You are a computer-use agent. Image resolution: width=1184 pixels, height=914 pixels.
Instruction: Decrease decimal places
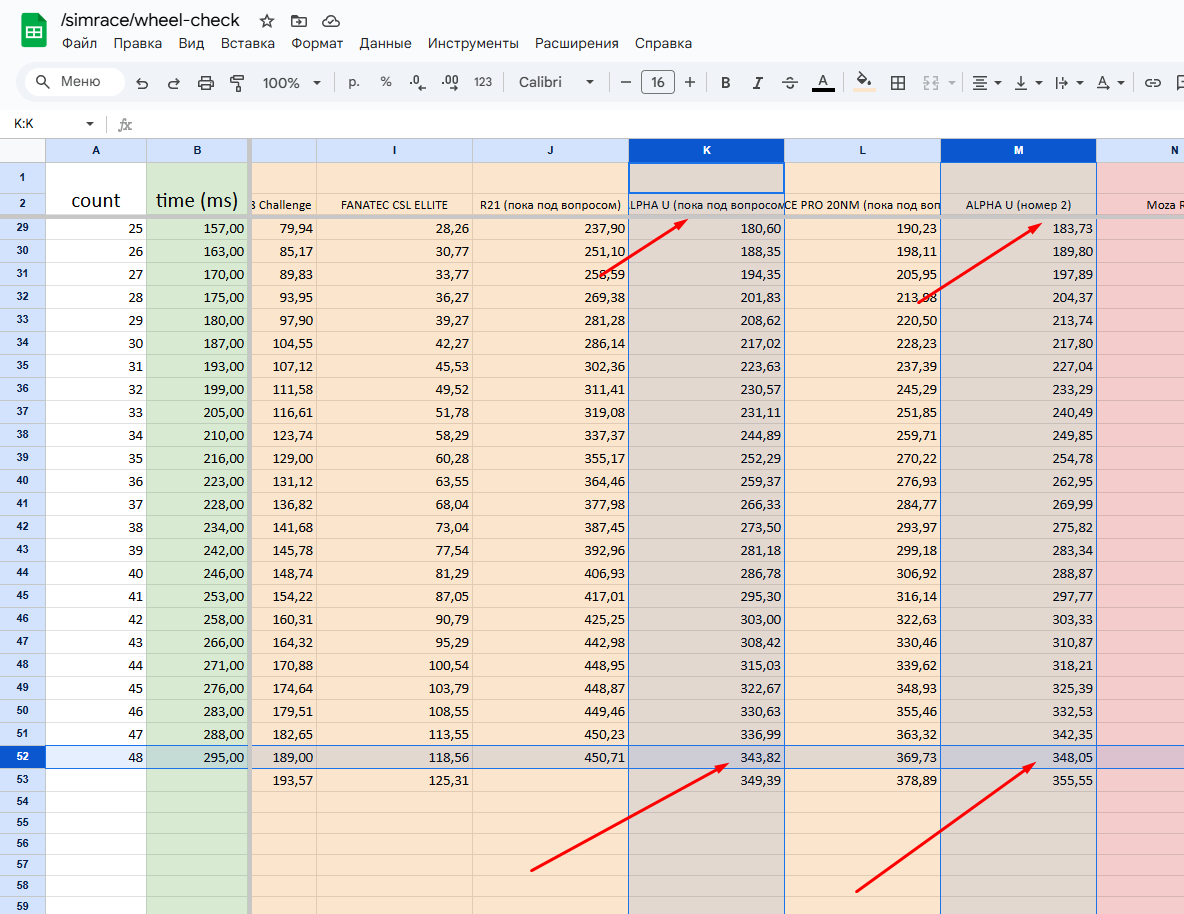(x=418, y=82)
